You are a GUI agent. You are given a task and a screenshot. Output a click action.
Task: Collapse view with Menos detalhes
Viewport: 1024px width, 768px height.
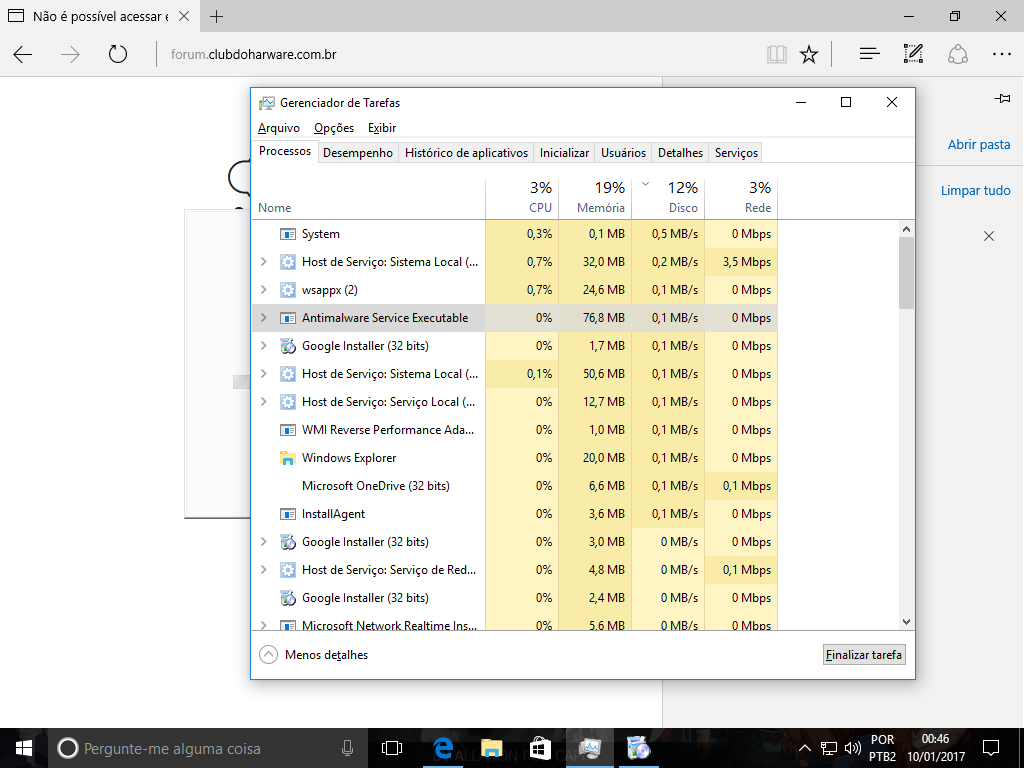314,654
